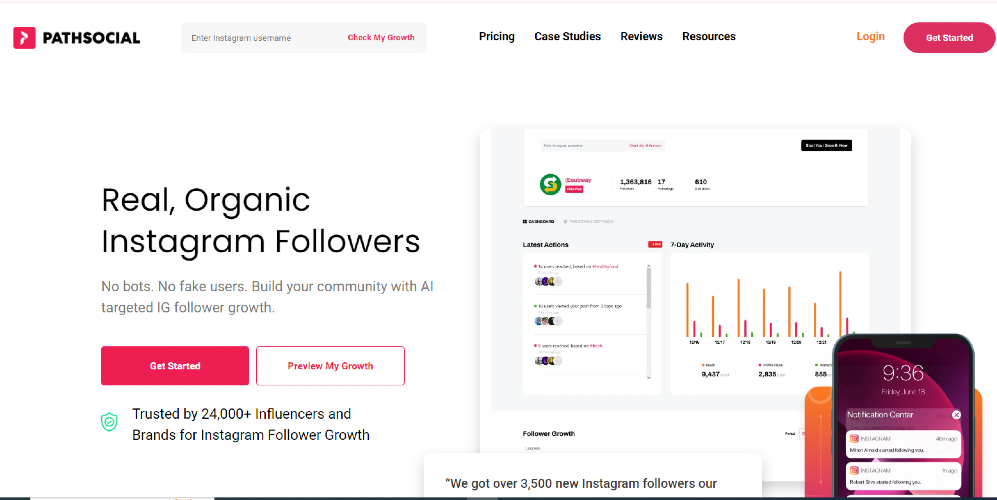Focus the Enter Instagram username field
Screen dimensions: 997x500
pos(262,38)
